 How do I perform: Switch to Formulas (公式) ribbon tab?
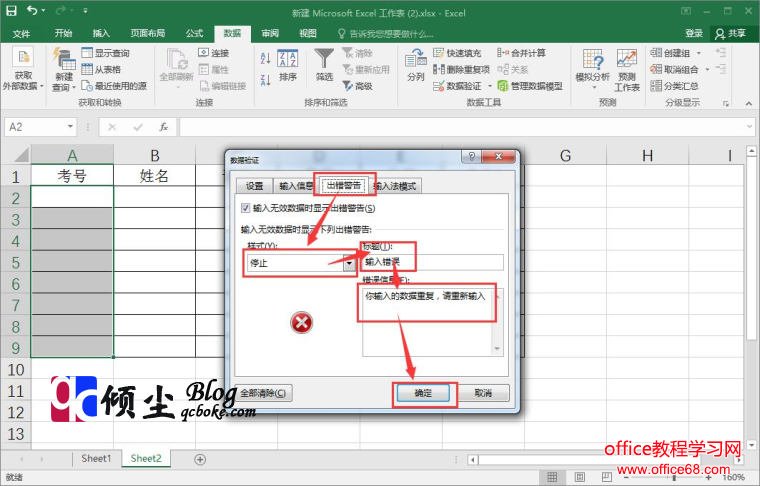tap(194, 33)
